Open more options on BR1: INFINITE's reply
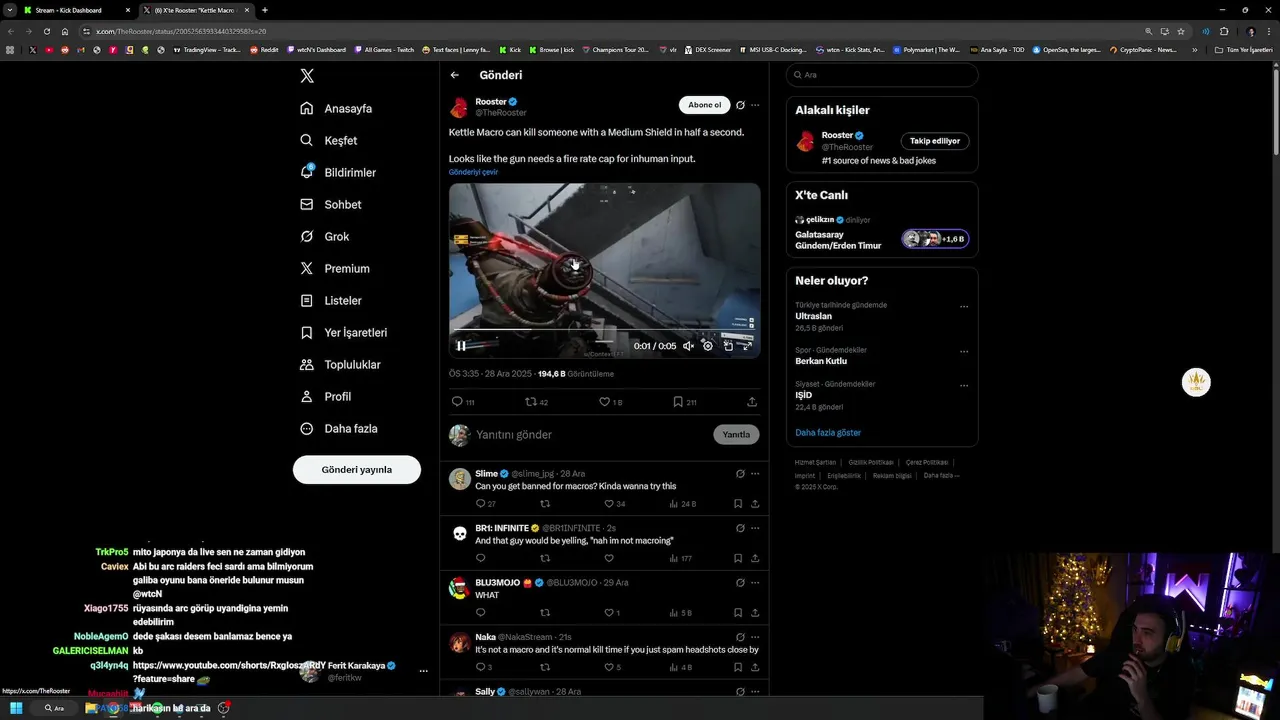This screenshot has height=720, width=1280. pos(755,528)
